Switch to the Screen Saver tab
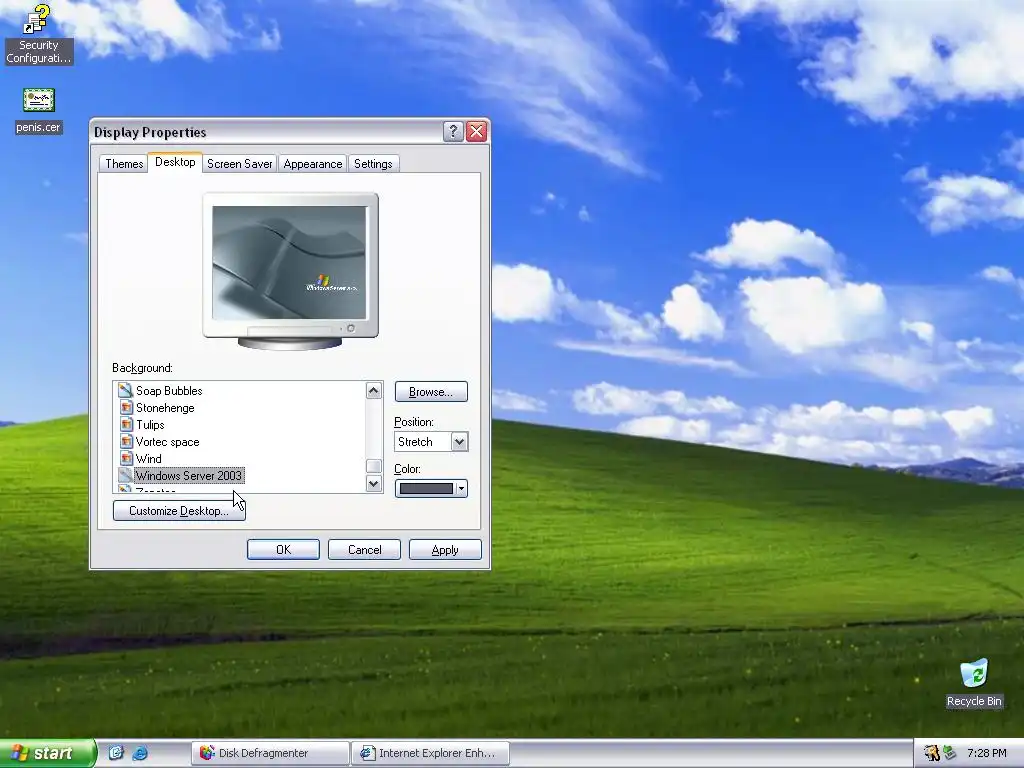1024x768 pixels. point(240,164)
